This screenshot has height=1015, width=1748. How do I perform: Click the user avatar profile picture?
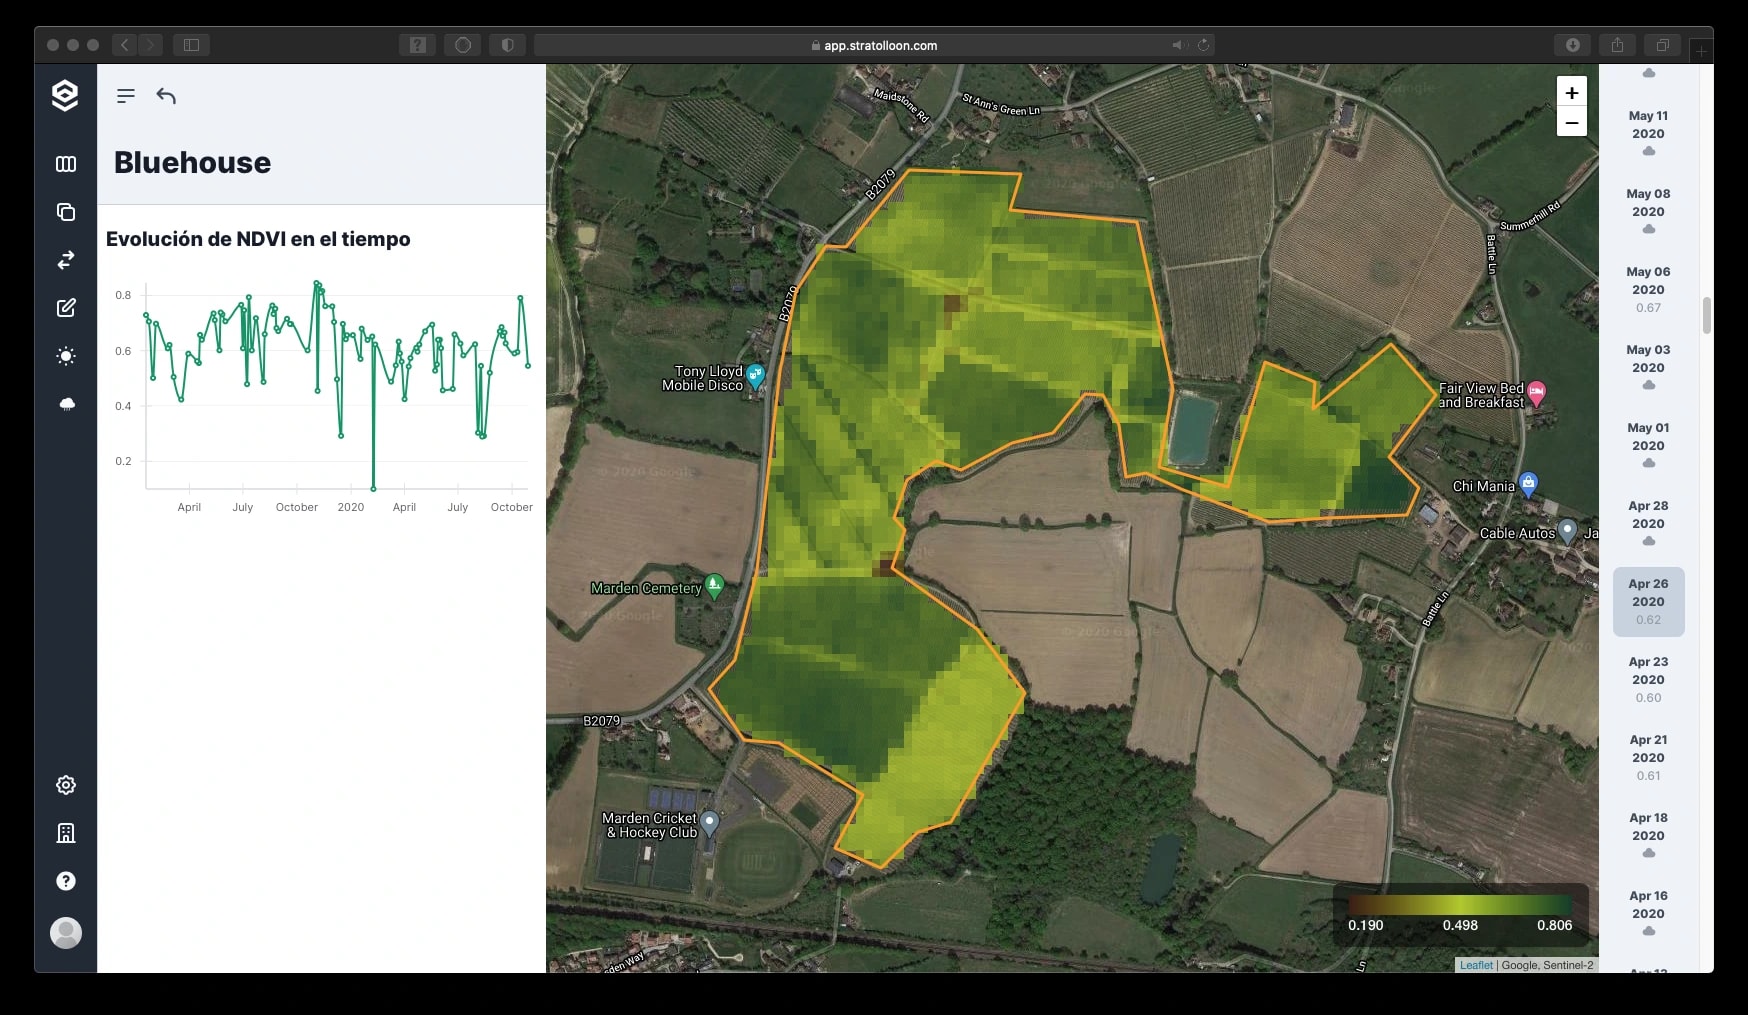coord(66,932)
